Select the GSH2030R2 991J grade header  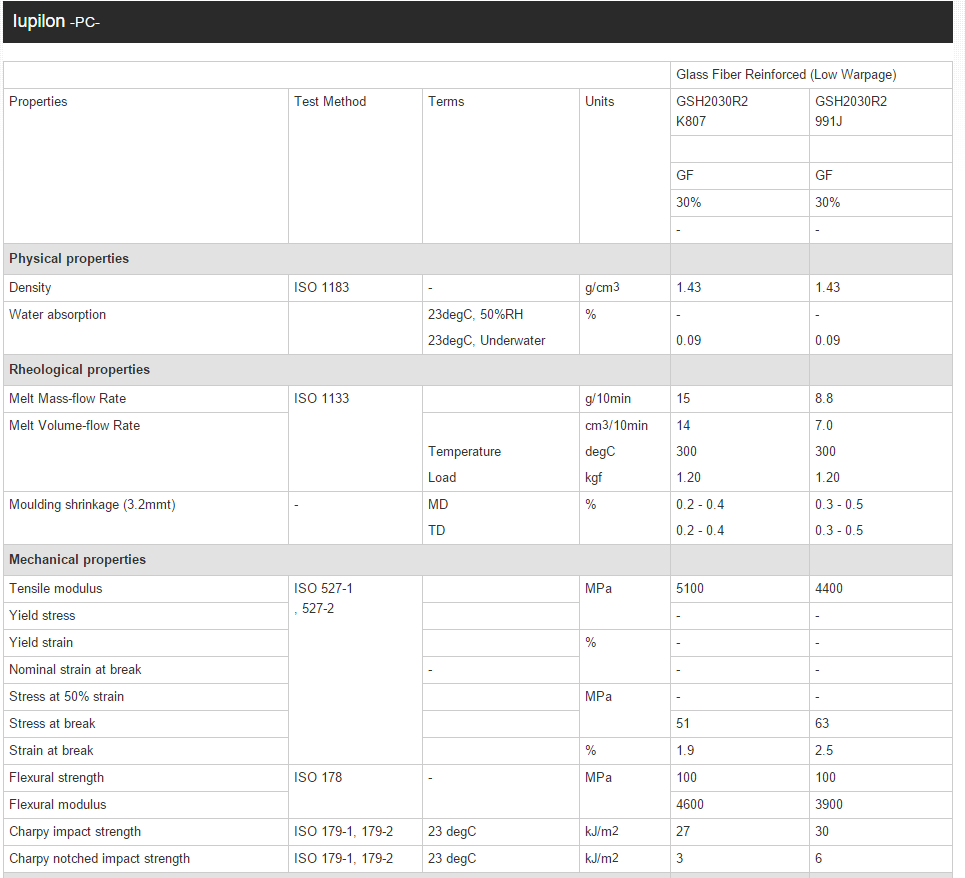(851, 111)
